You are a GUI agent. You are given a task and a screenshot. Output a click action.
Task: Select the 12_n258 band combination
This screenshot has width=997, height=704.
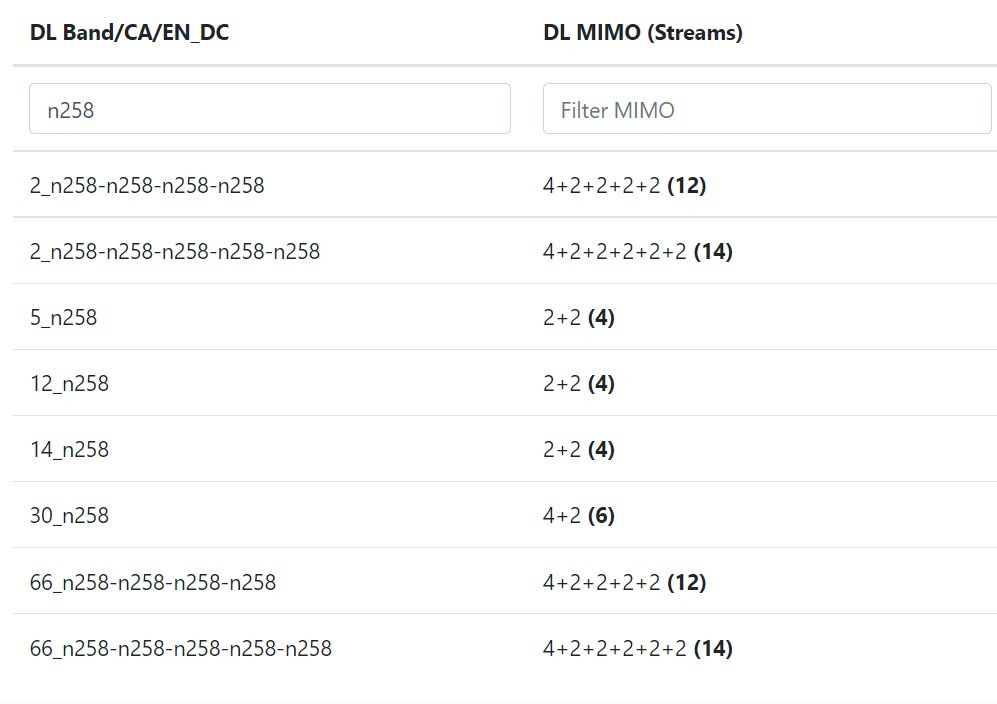click(69, 383)
